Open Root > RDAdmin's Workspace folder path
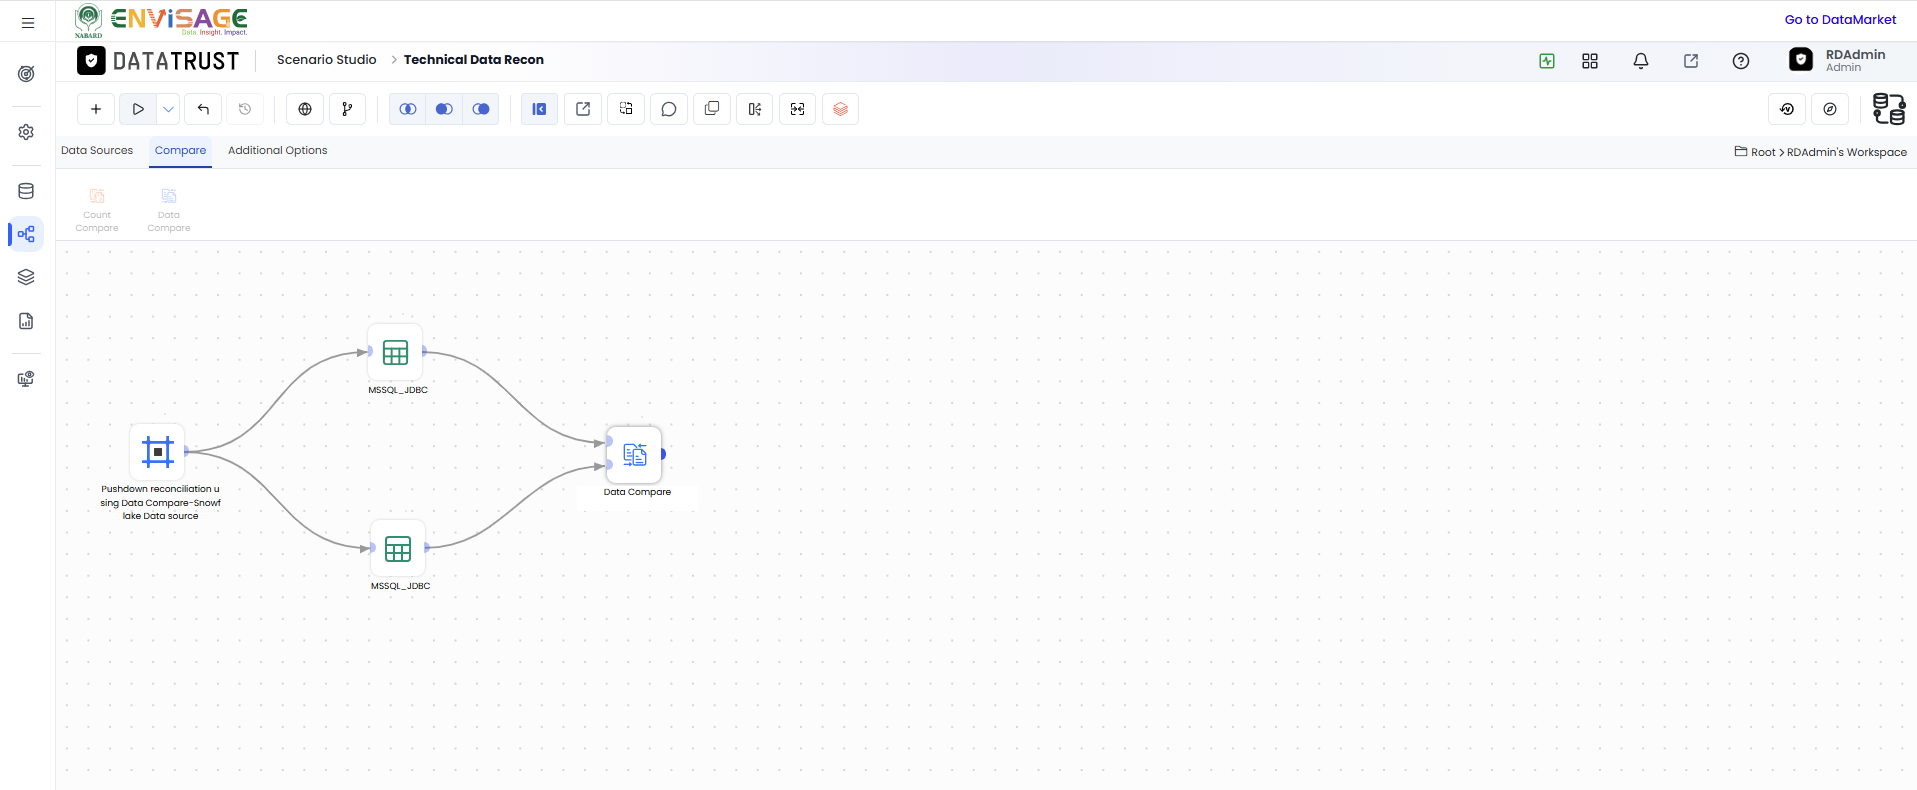This screenshot has height=790, width=1917. pos(1820,152)
